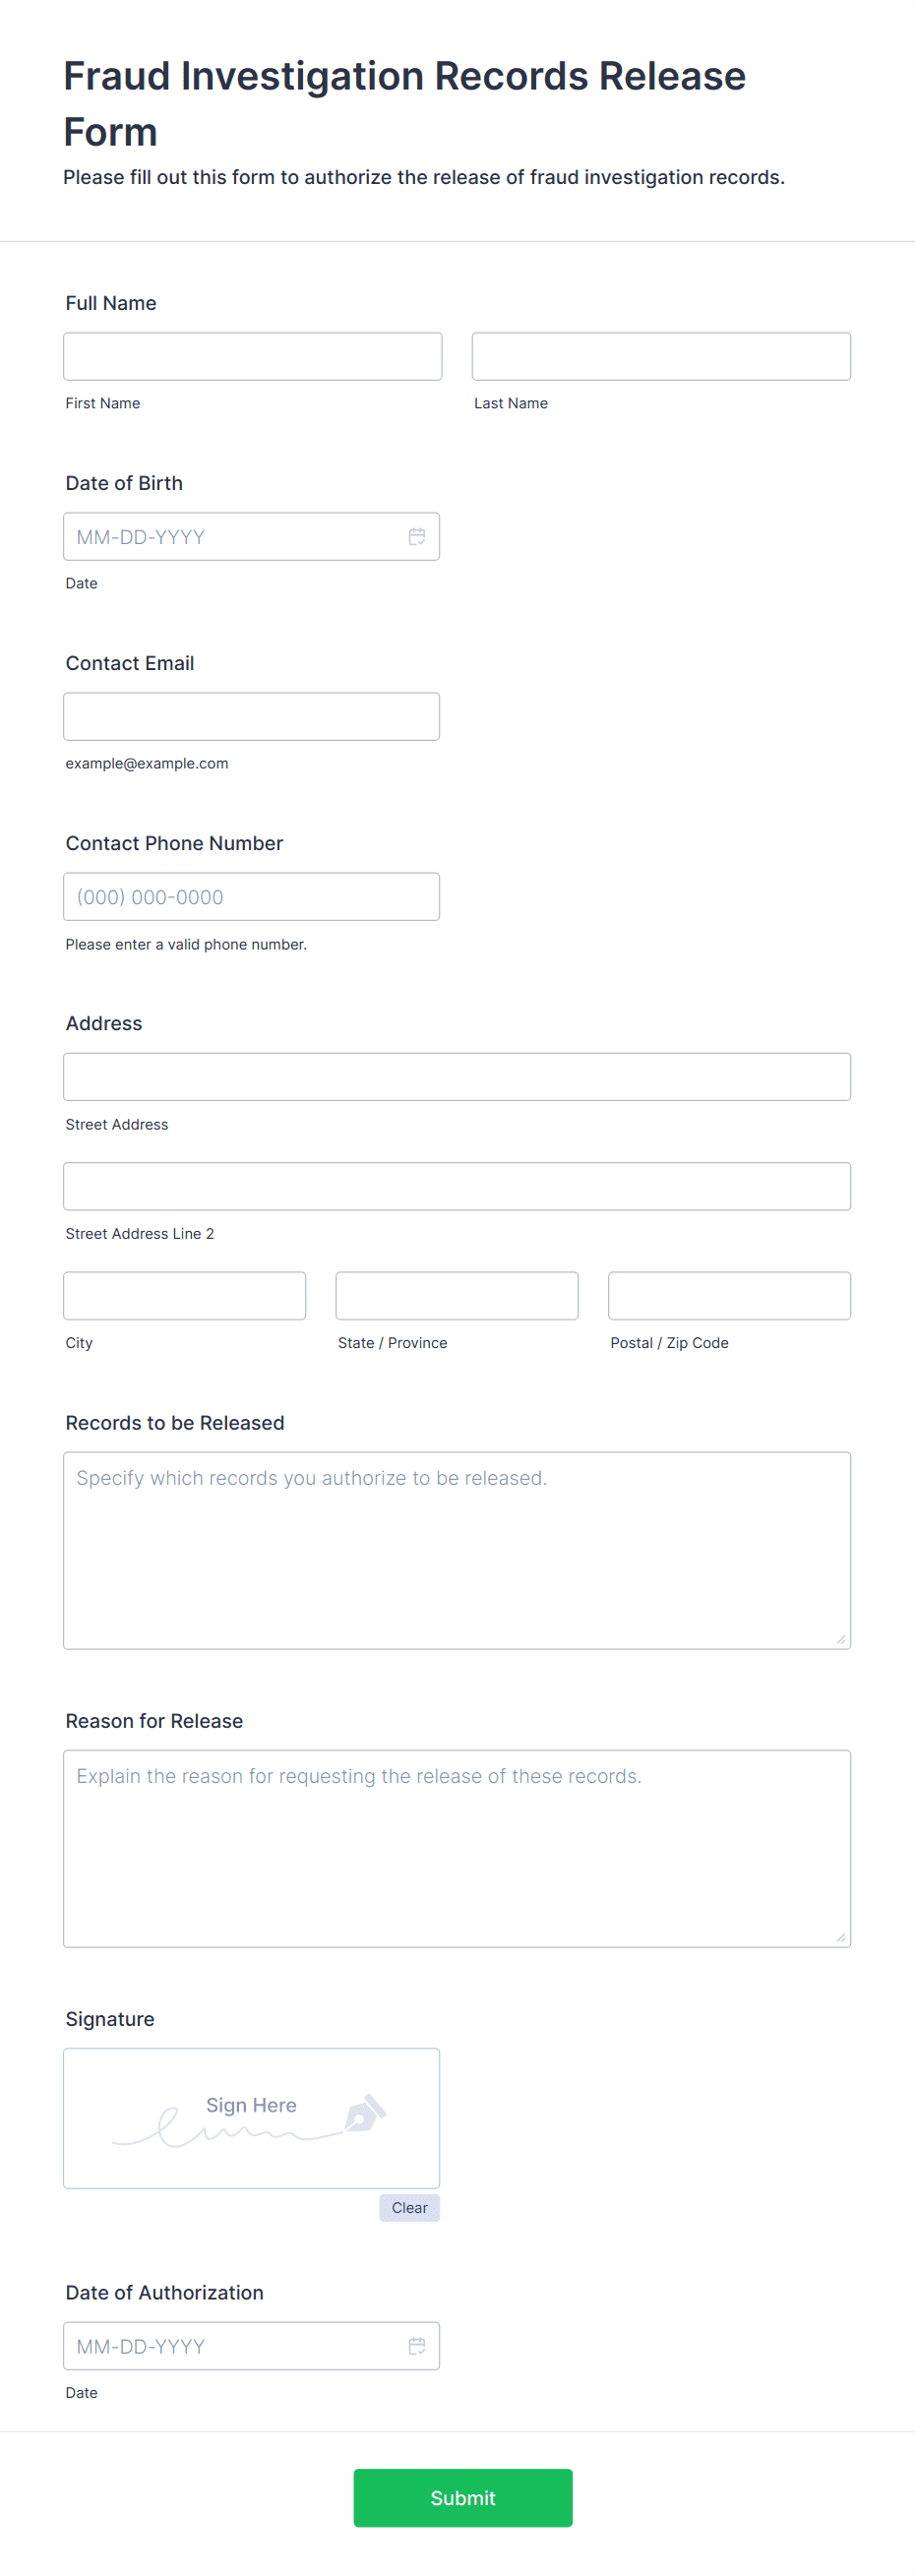Submit the records release form
The width and height of the screenshot is (915, 2576).
point(463,2498)
